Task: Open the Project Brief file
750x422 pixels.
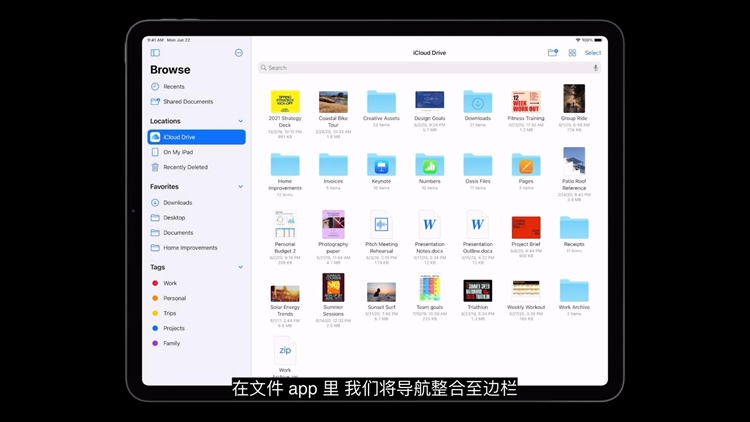Action: click(x=526, y=227)
